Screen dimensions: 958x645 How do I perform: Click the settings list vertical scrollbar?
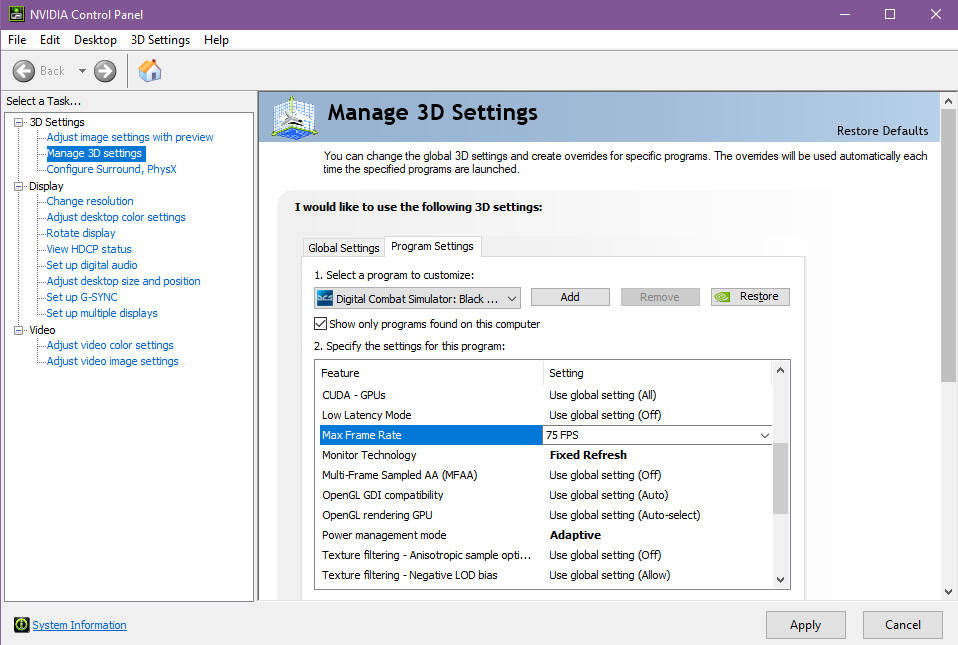coord(781,478)
